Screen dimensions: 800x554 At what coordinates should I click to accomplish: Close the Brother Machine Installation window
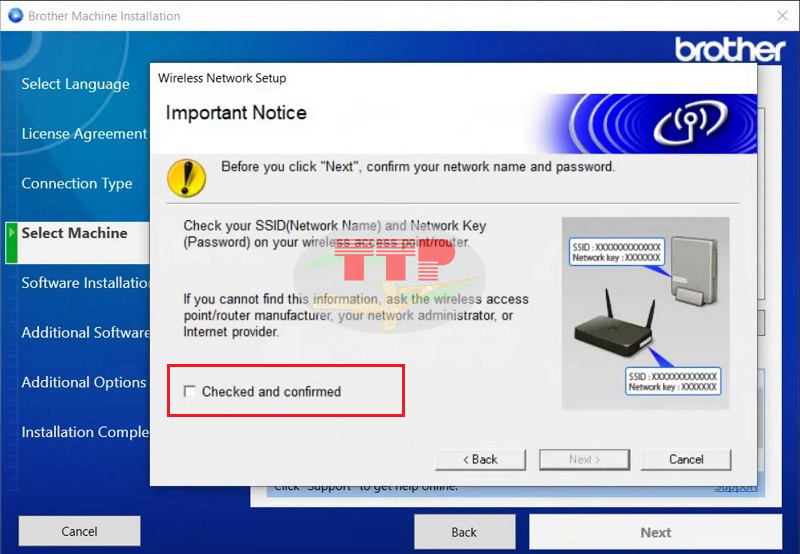click(x=782, y=16)
